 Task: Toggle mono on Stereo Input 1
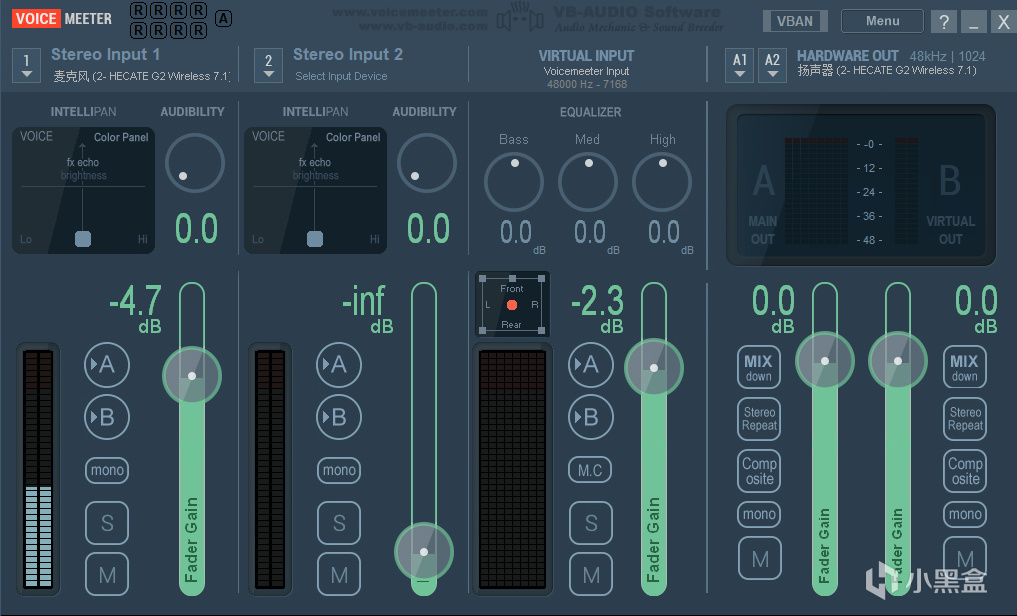click(107, 470)
